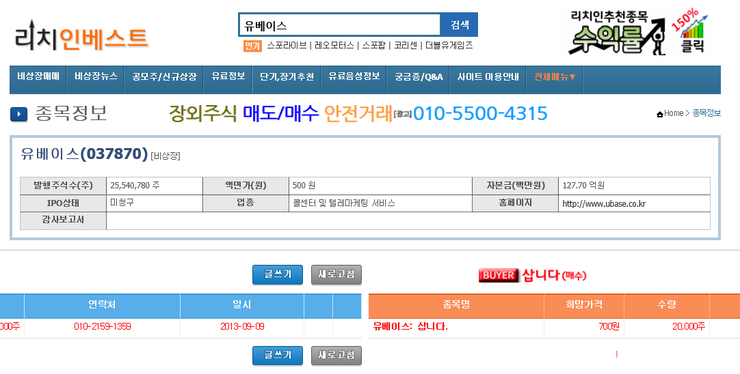Open homepage link http://www.ubase.co.kr
This screenshot has width=740, height=374.
pos(604,204)
